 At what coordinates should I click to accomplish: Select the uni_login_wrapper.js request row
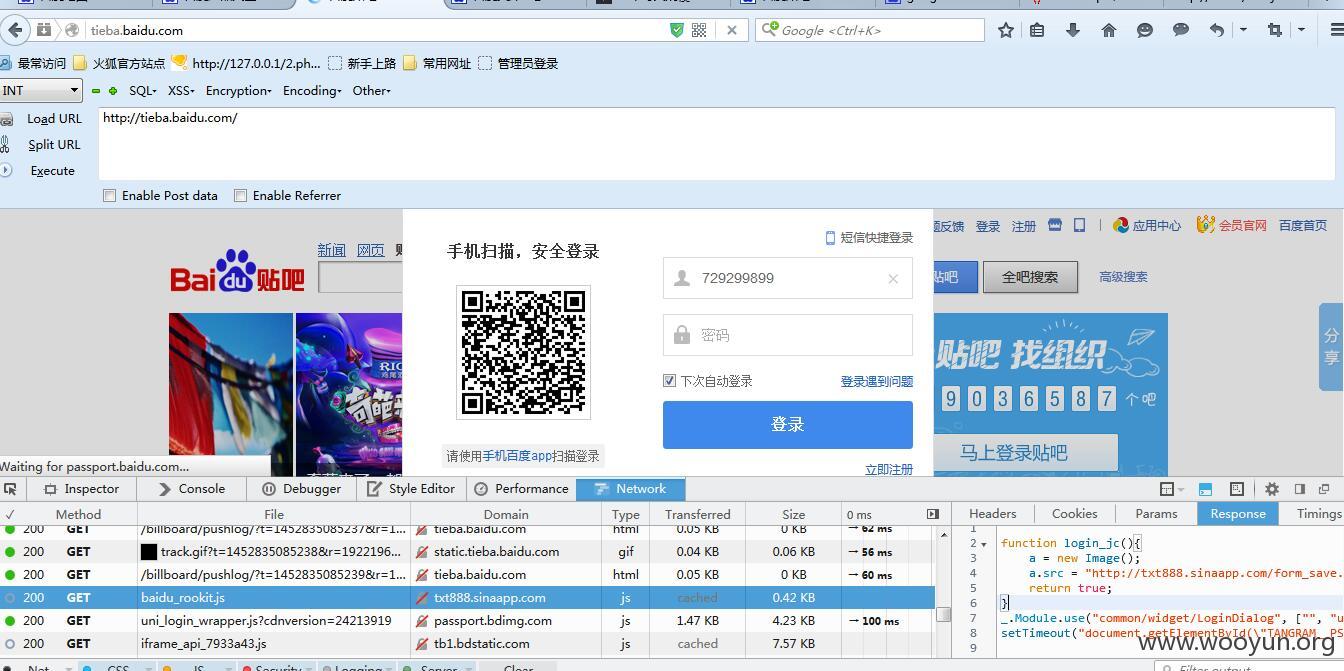[467, 621]
